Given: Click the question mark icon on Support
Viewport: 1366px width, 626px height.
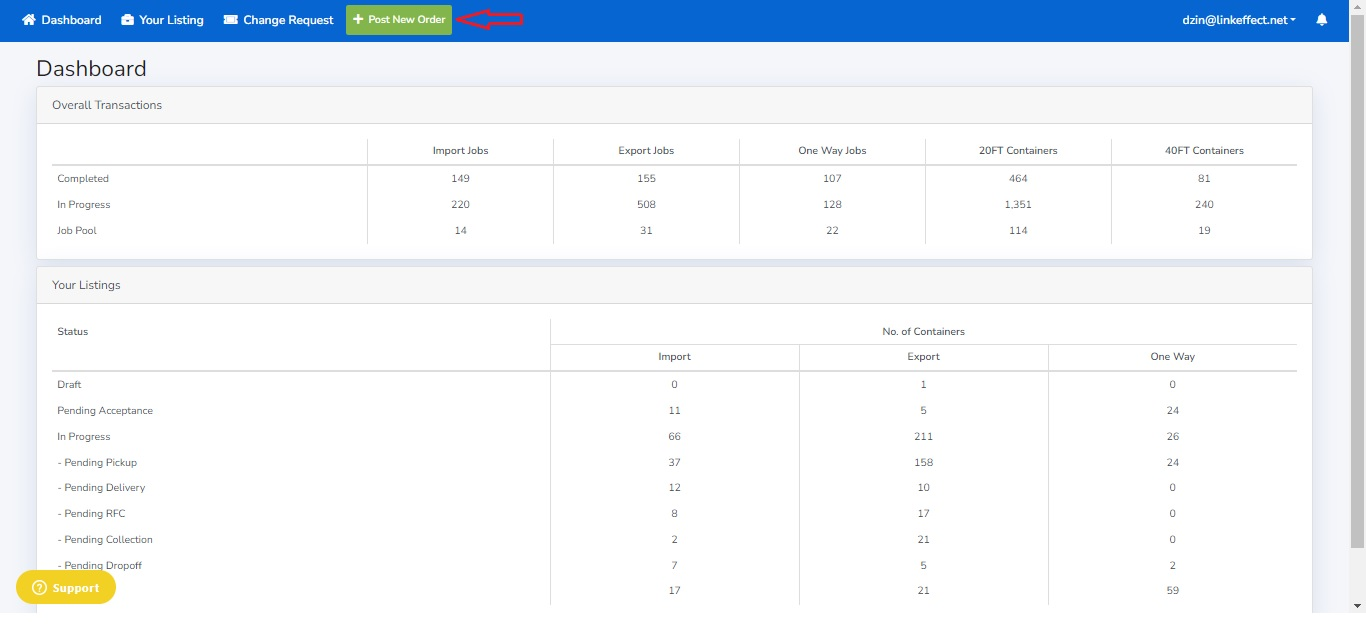Looking at the screenshot, I should click(40, 588).
